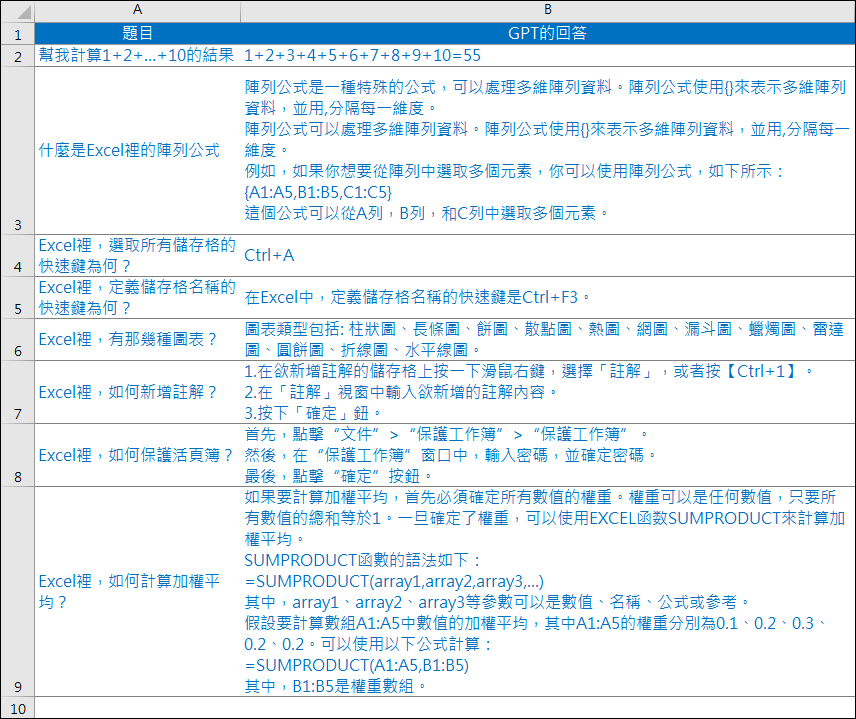Select row 7 header
Image resolution: width=856 pixels, height=719 pixels.
coord(17,392)
